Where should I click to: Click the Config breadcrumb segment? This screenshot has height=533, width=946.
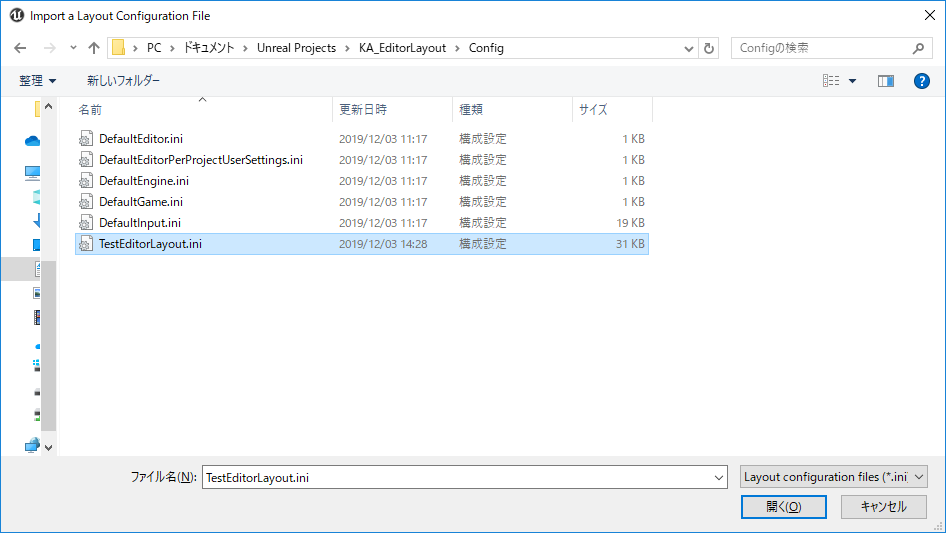coord(486,48)
